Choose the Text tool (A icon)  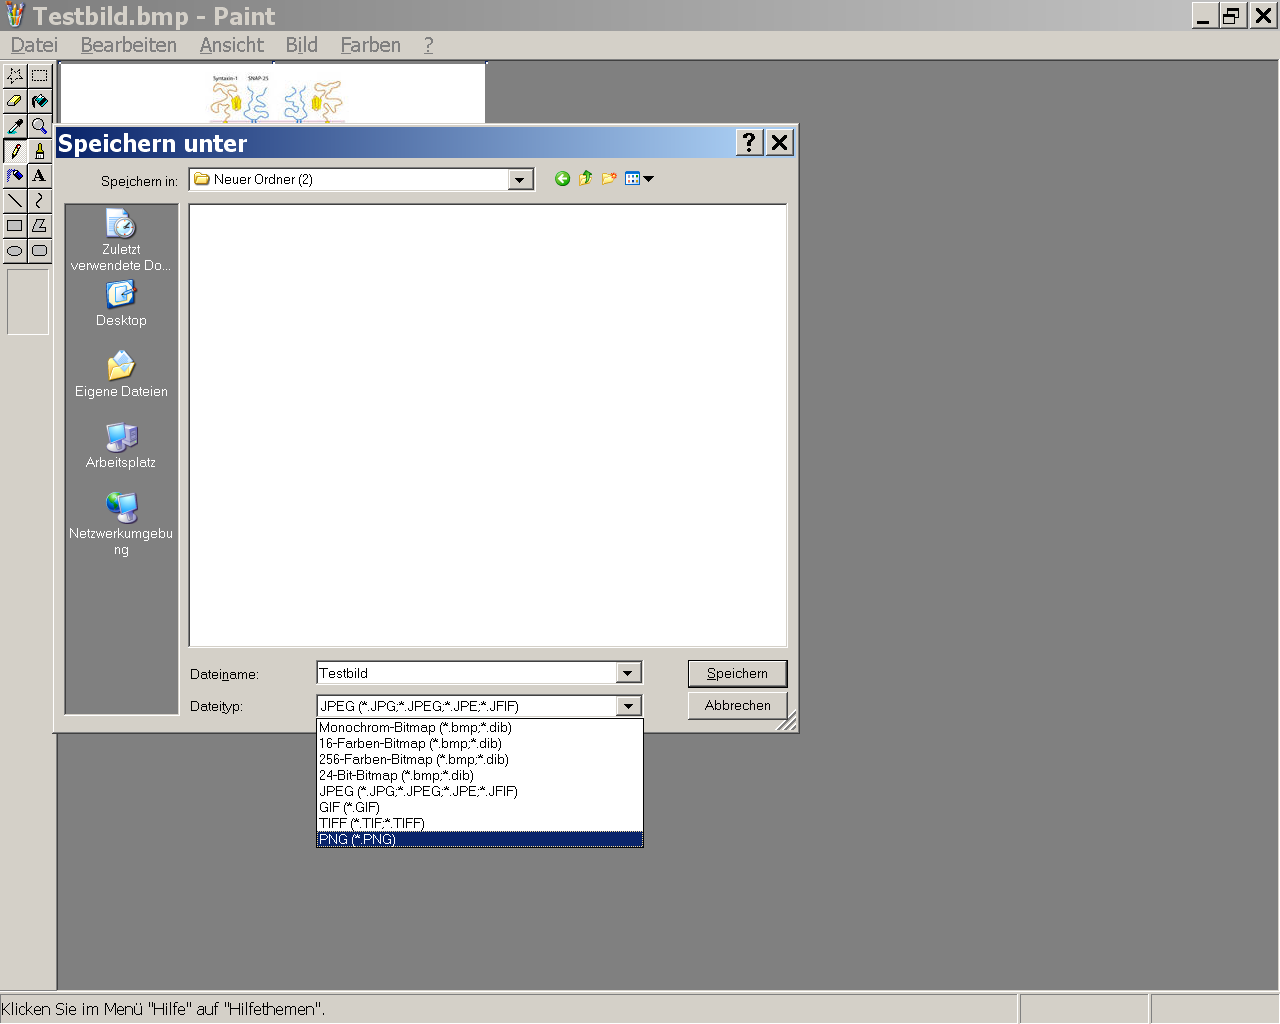click(39, 176)
